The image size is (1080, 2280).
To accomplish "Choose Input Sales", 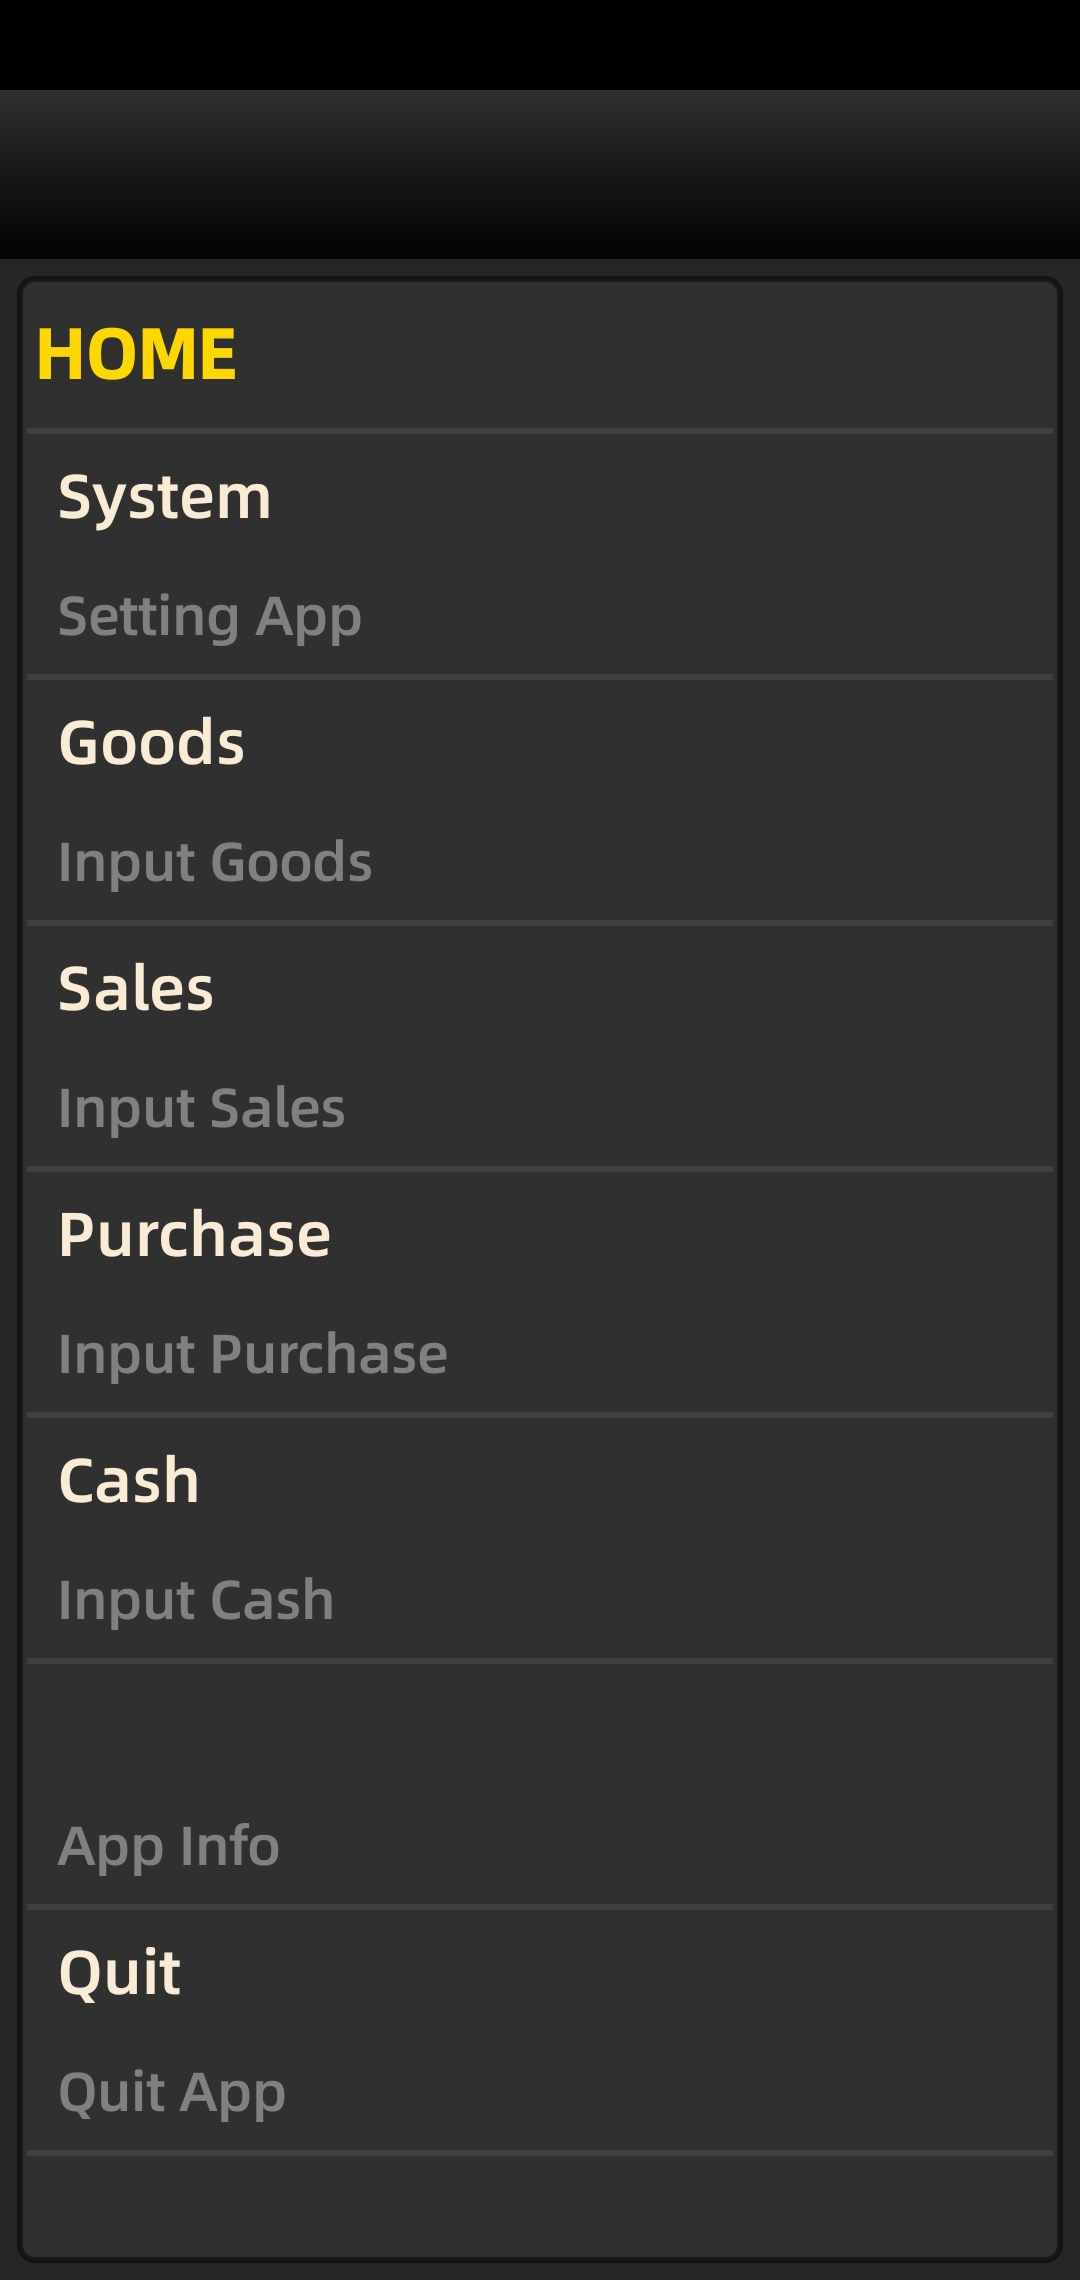I will [x=201, y=1108].
